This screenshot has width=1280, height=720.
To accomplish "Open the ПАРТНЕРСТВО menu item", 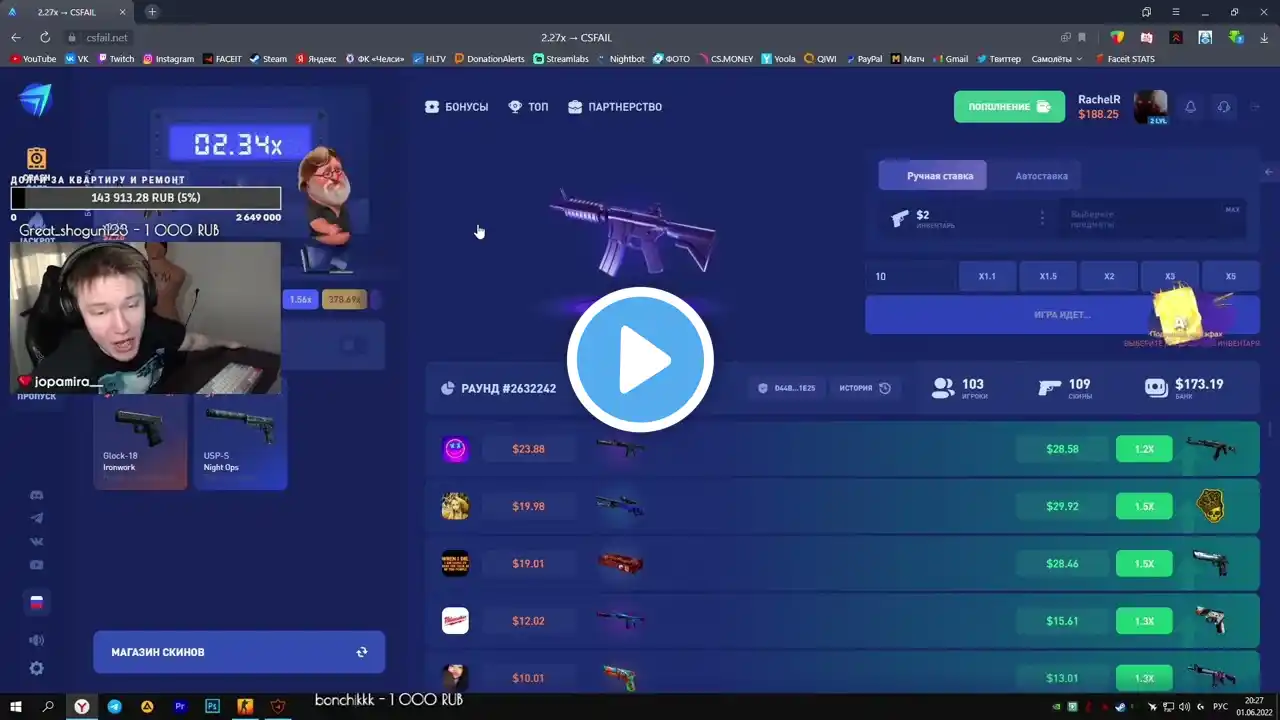I will click(x=615, y=107).
